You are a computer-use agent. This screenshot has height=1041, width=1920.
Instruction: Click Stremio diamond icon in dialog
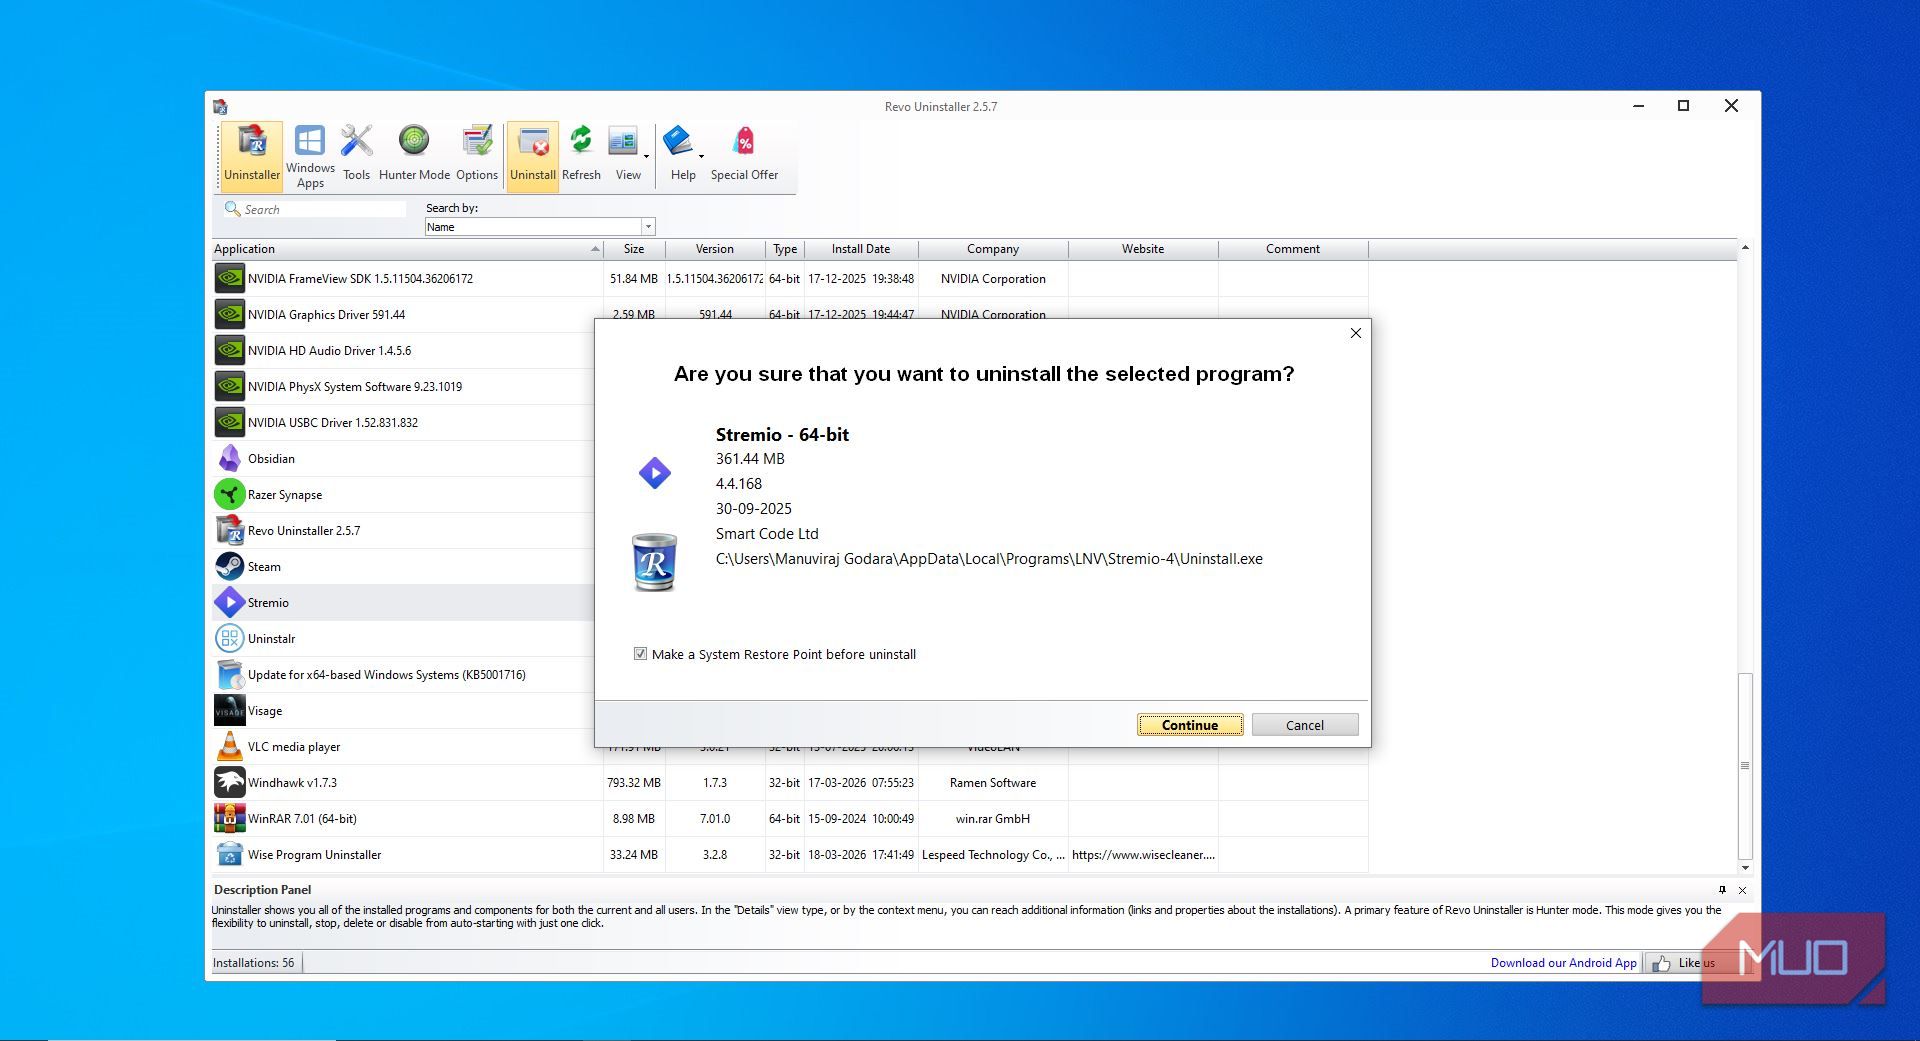tap(655, 473)
